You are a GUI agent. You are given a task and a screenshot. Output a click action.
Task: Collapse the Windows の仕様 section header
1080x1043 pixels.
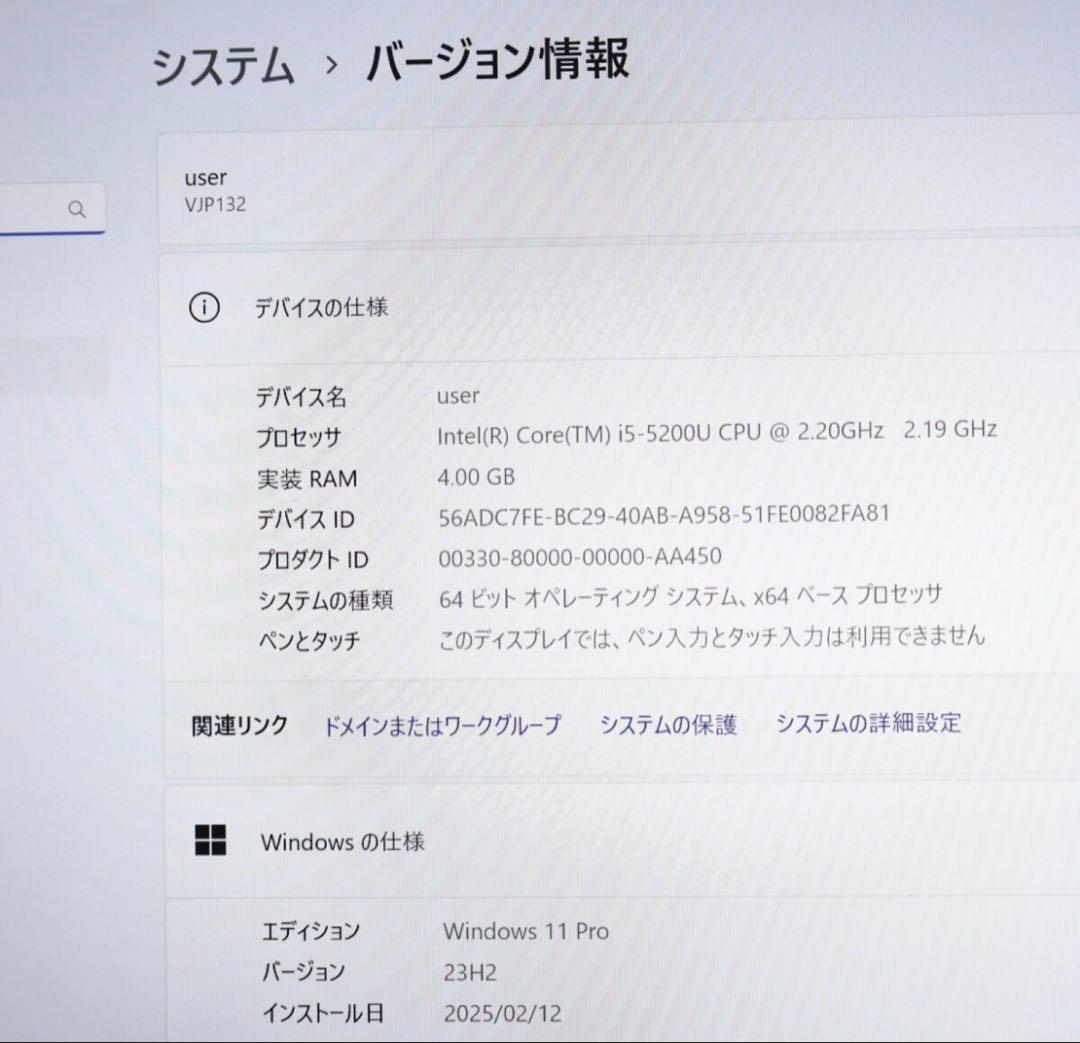coord(623,842)
